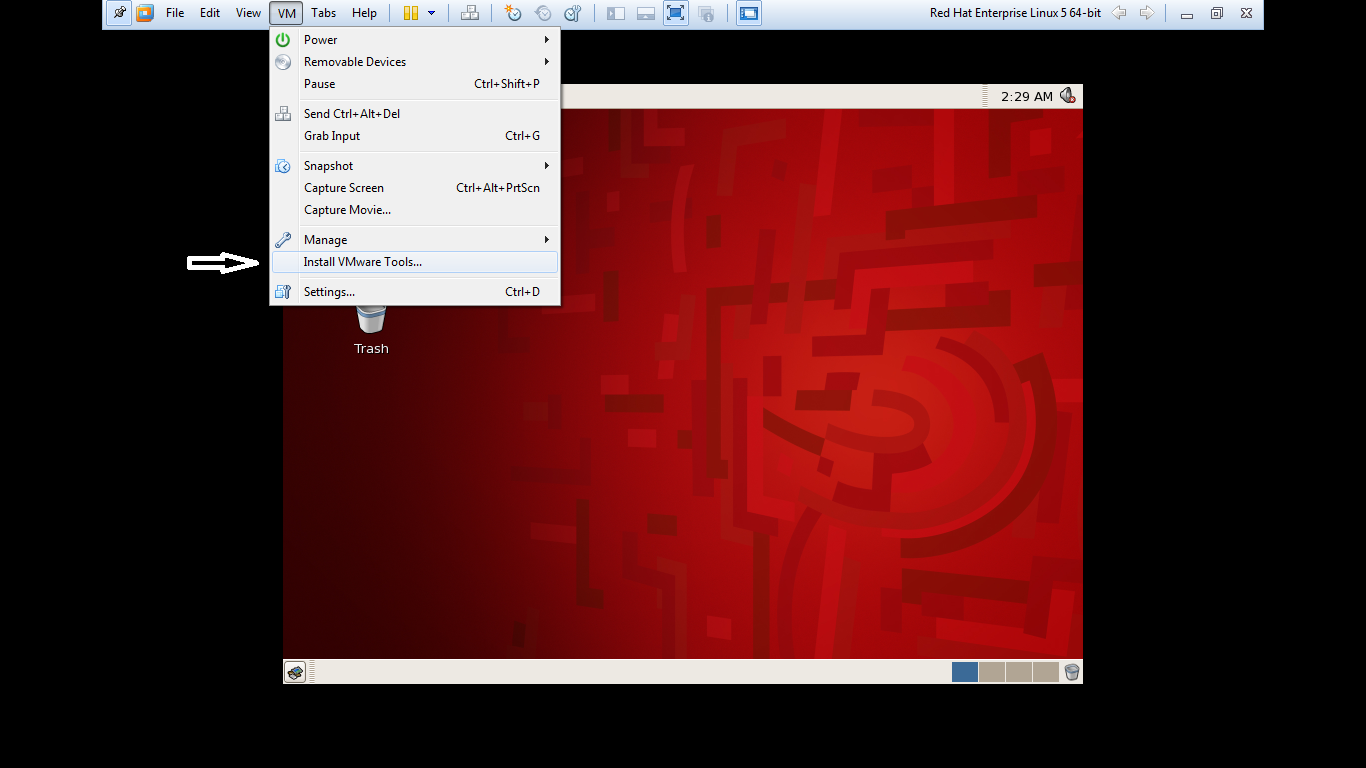Open the Help menu

coord(364,13)
